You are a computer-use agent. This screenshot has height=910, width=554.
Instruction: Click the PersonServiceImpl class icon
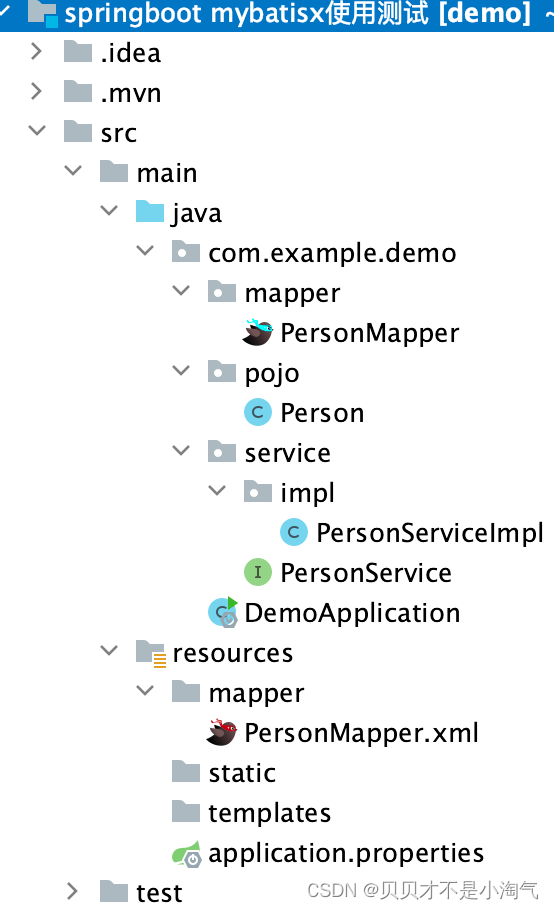point(294,532)
